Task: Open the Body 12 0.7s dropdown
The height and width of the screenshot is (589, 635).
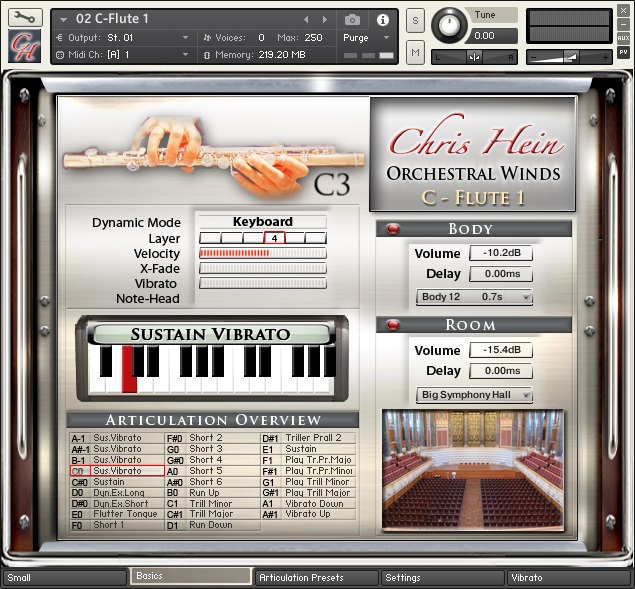Action: click(x=474, y=297)
